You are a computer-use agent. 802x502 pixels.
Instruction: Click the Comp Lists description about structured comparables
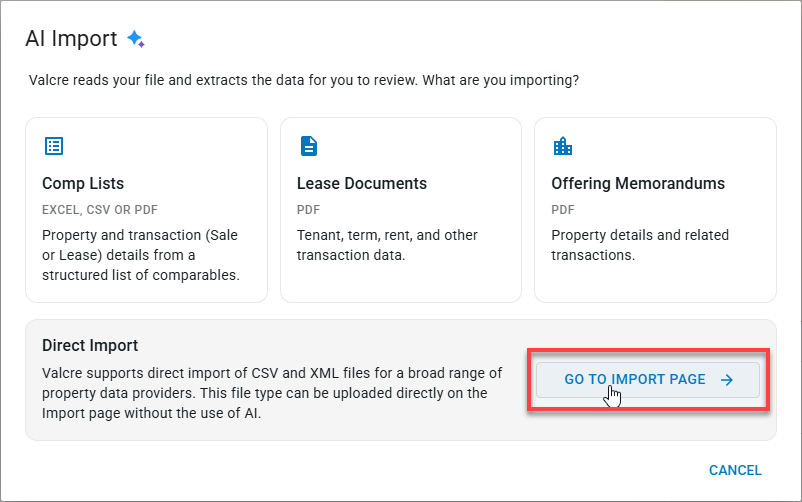pos(141,255)
